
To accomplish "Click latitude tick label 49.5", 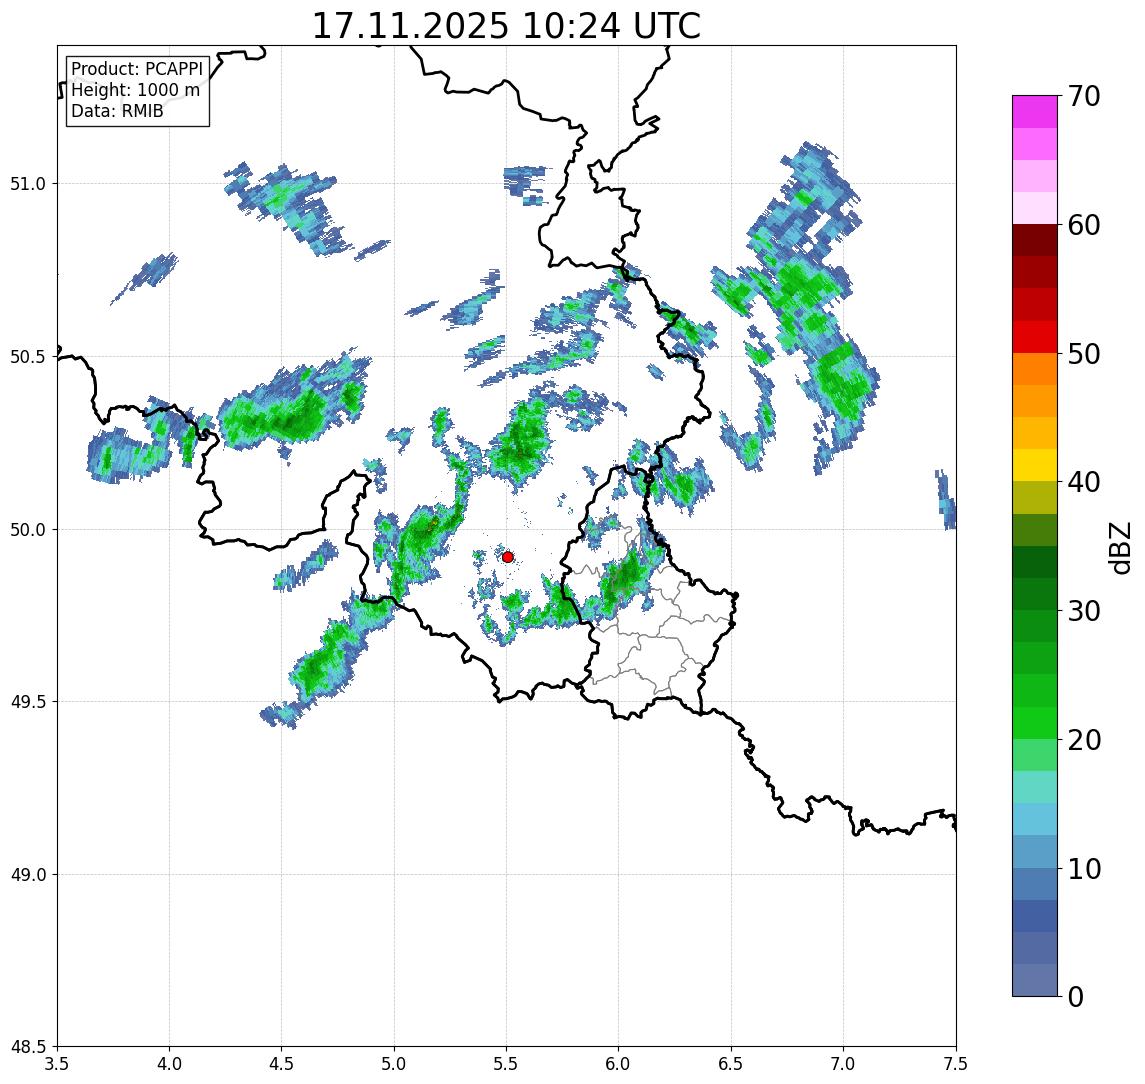I will click(27, 702).
